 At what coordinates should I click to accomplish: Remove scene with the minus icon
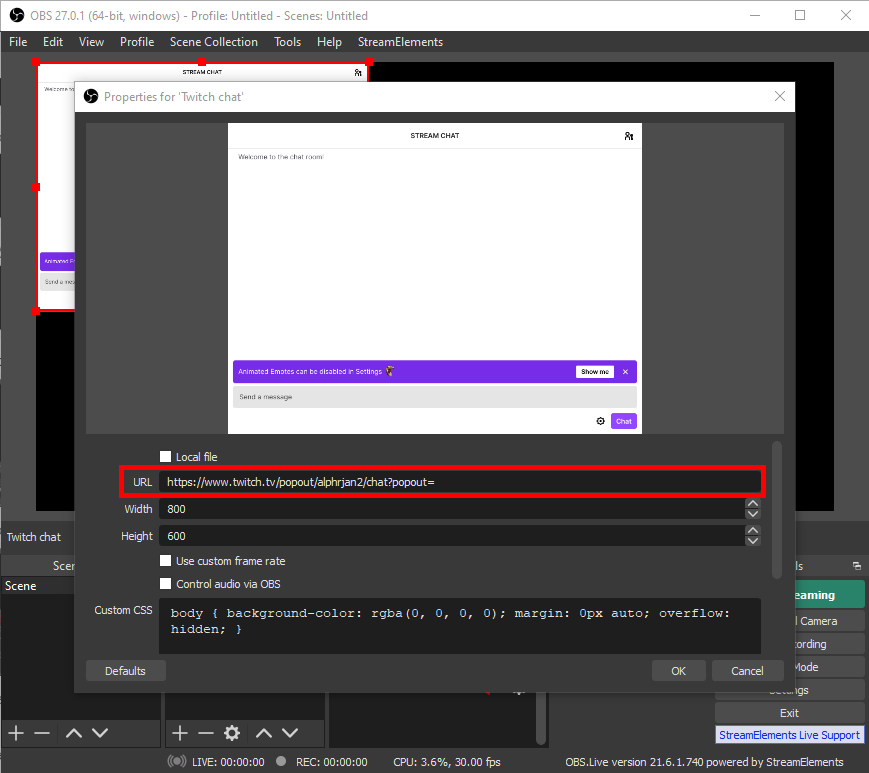(42, 733)
